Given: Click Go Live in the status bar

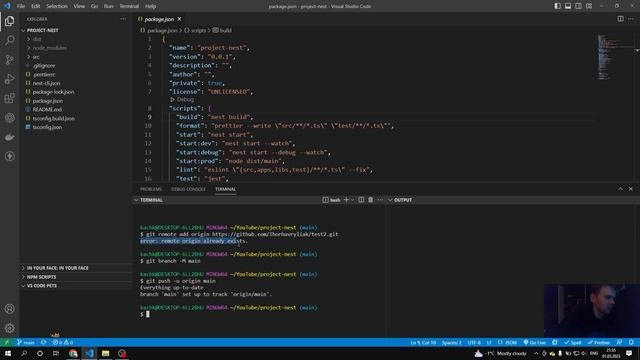Looking at the screenshot, I should click(535, 342).
